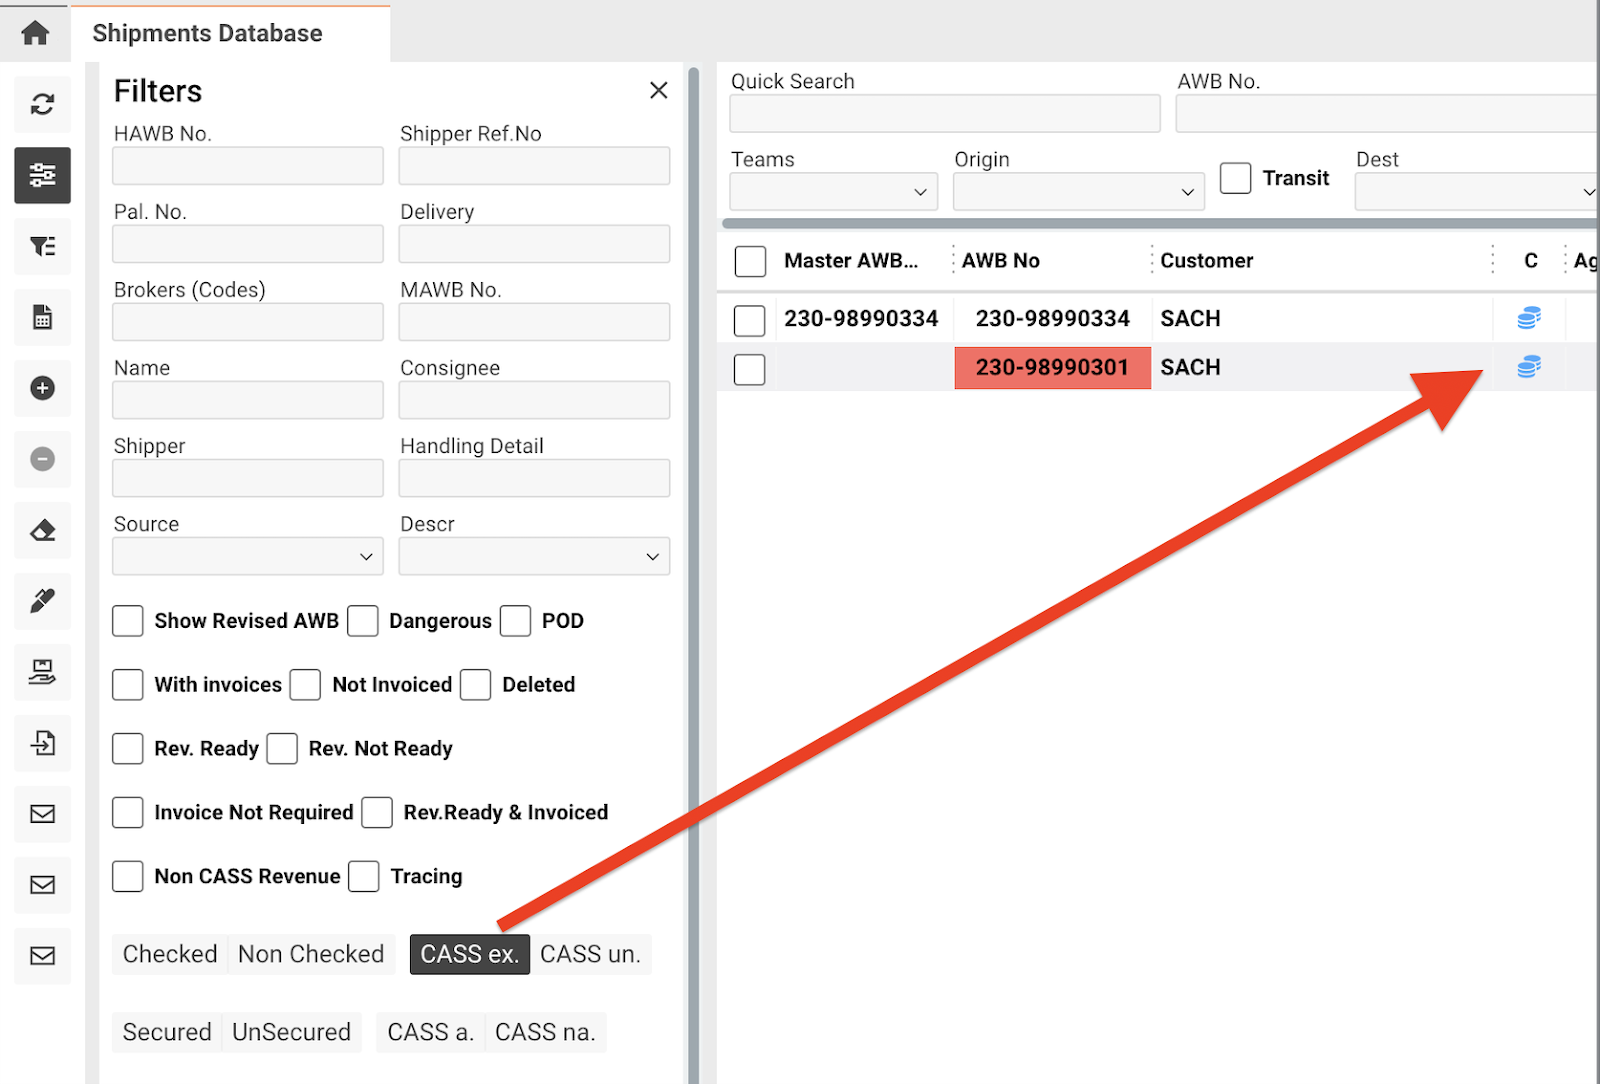Click the Quick Search input field
The width and height of the screenshot is (1600, 1084).
pyautogui.click(x=944, y=114)
